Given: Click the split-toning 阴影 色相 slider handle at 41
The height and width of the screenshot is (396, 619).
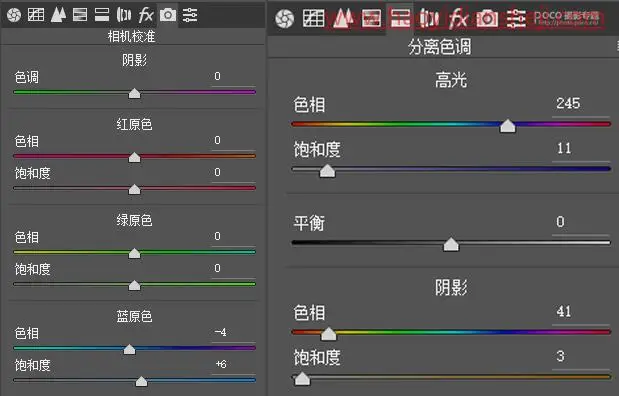Looking at the screenshot, I should click(x=328, y=334).
